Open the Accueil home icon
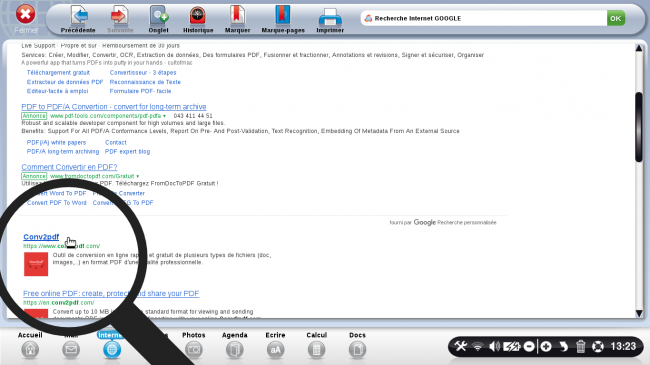This screenshot has width=650, height=365. pyautogui.click(x=30, y=350)
